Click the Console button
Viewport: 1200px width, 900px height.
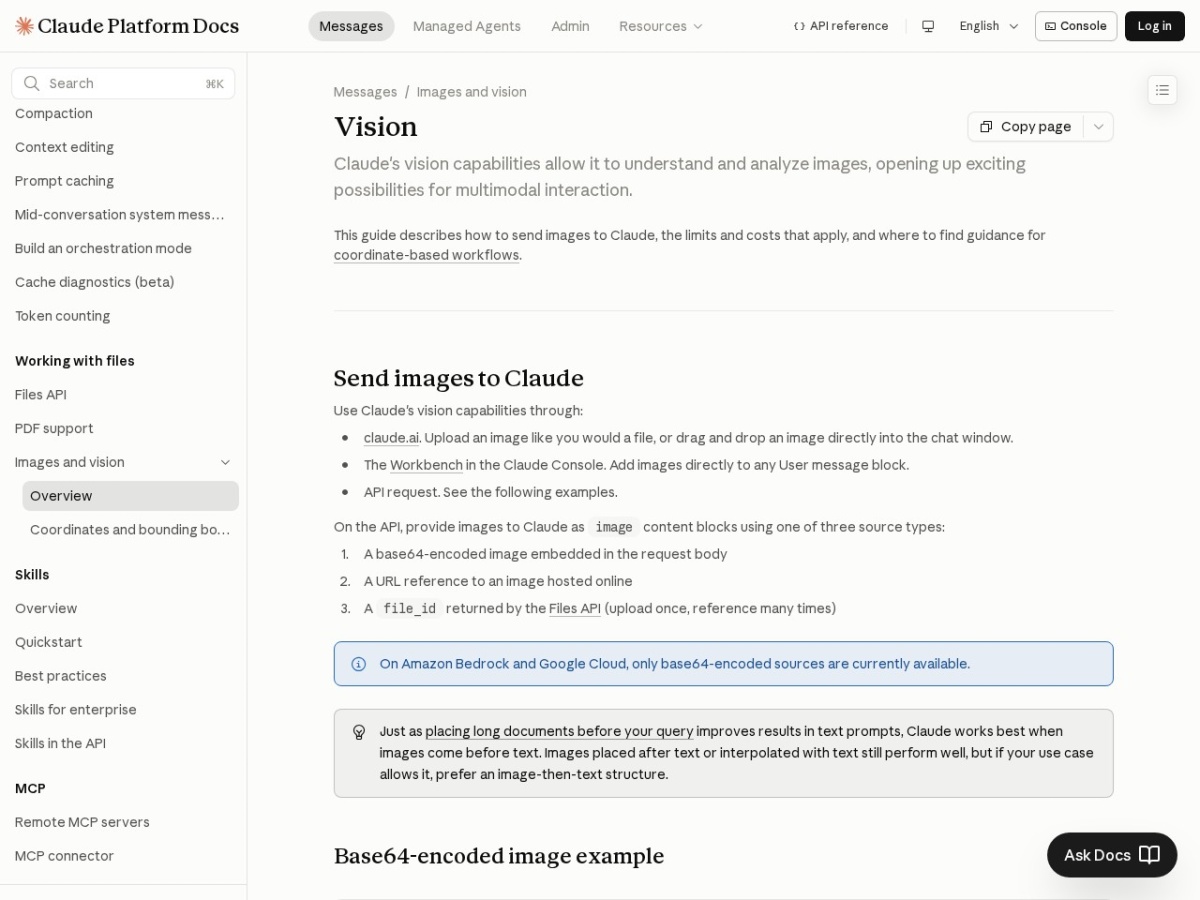pyautogui.click(x=1076, y=26)
